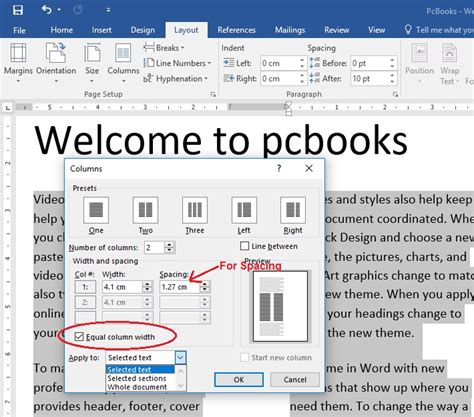The width and height of the screenshot is (474, 417).
Task: Click the Tell me what you want lightbulb
Action: (408, 30)
